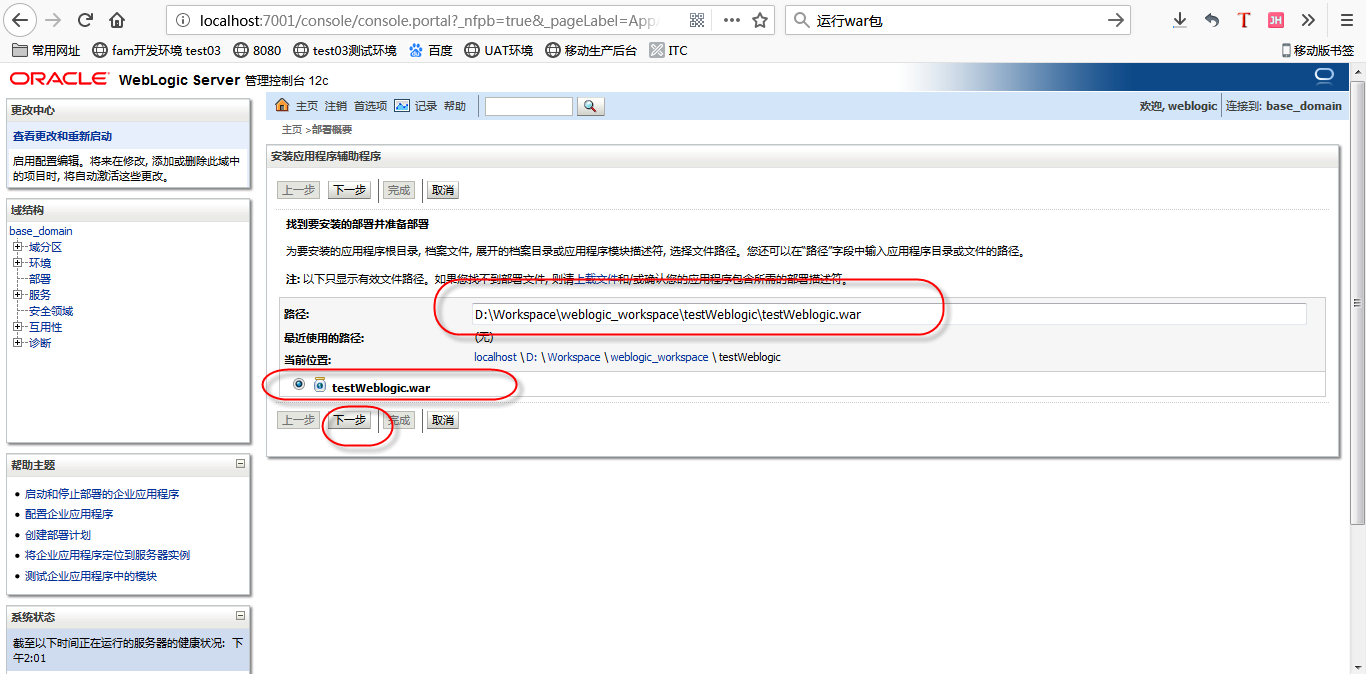The height and width of the screenshot is (674, 1366).
Task: Click weblogic_workspace in location path
Action: [x=659, y=357]
